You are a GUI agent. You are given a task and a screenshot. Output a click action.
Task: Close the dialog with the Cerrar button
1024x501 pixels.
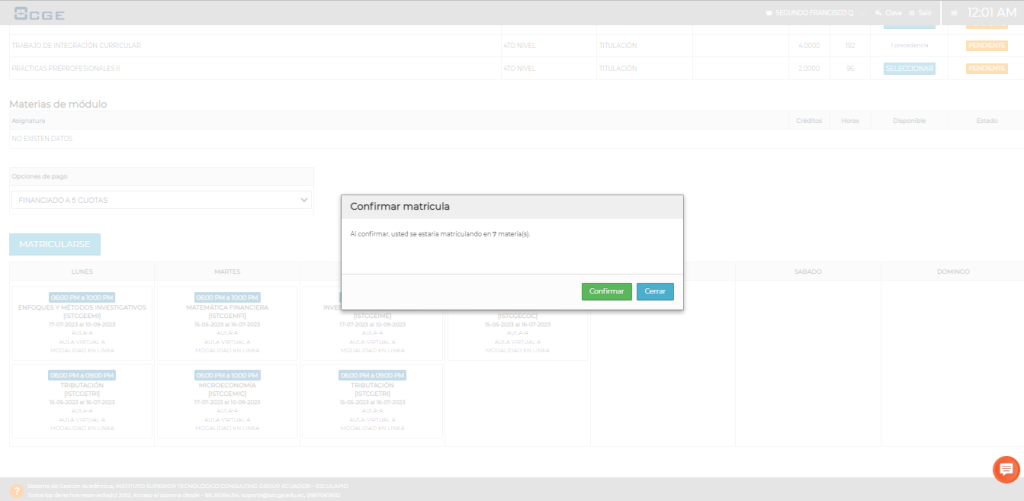655,291
